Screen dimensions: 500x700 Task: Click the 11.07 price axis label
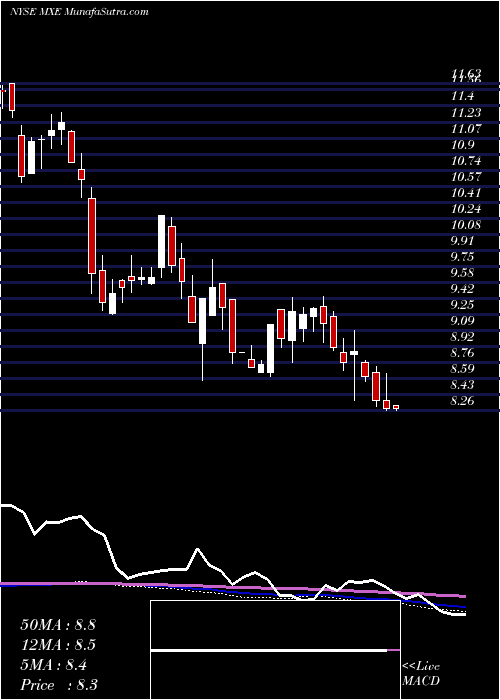[466, 129]
